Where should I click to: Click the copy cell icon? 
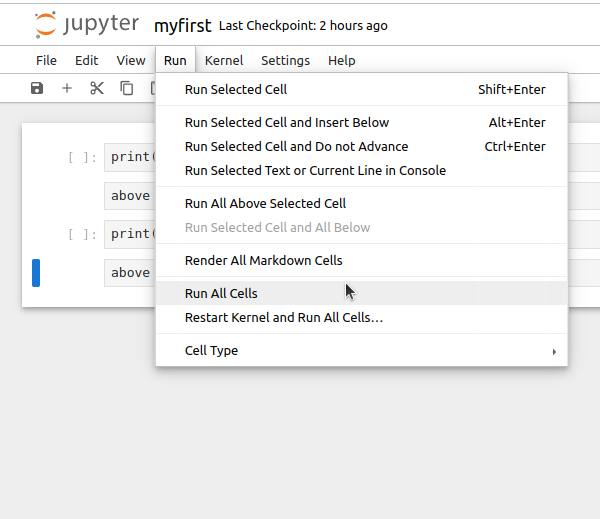[127, 88]
